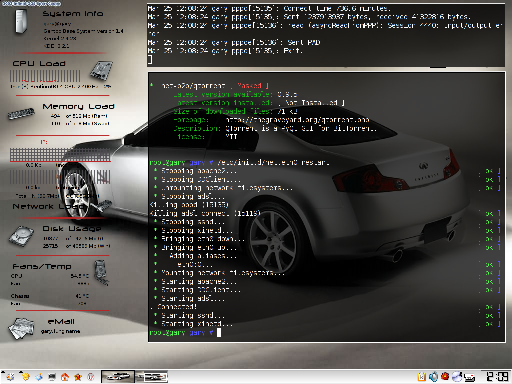This screenshot has width=512, height=384.
Task: Click the cursor at the lower terminal prompt
Action: [x=219, y=332]
